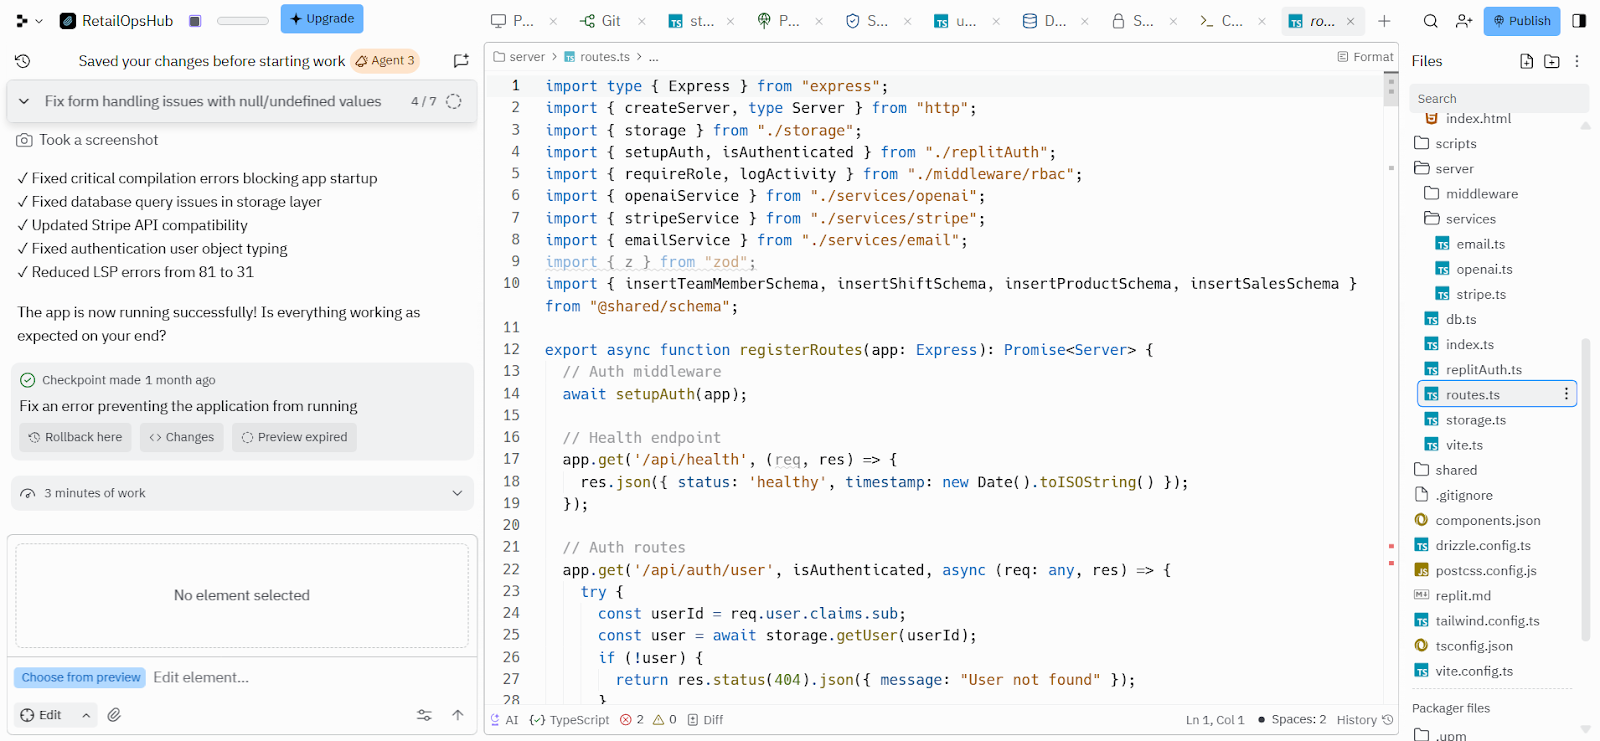Screen dimensions: 1600x741
Task: Click the new chat flag icon
Action: coord(461,61)
